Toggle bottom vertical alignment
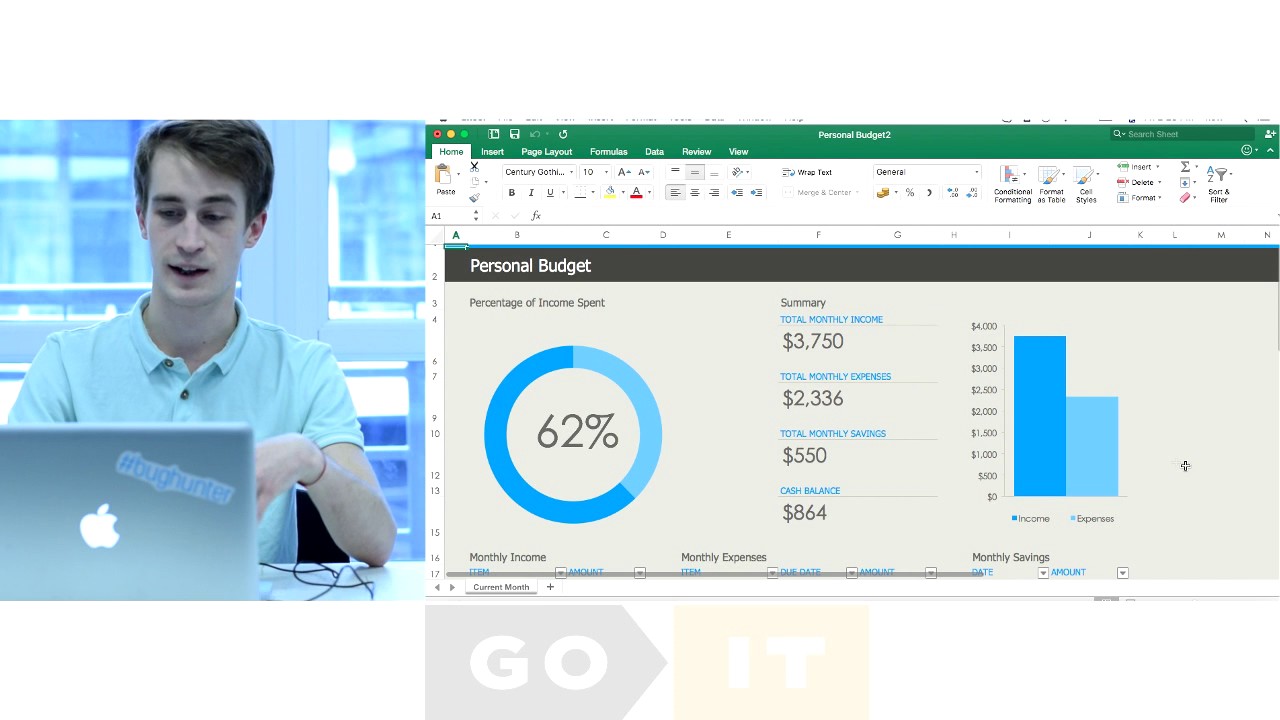The height and width of the screenshot is (720, 1280). pyautogui.click(x=713, y=172)
